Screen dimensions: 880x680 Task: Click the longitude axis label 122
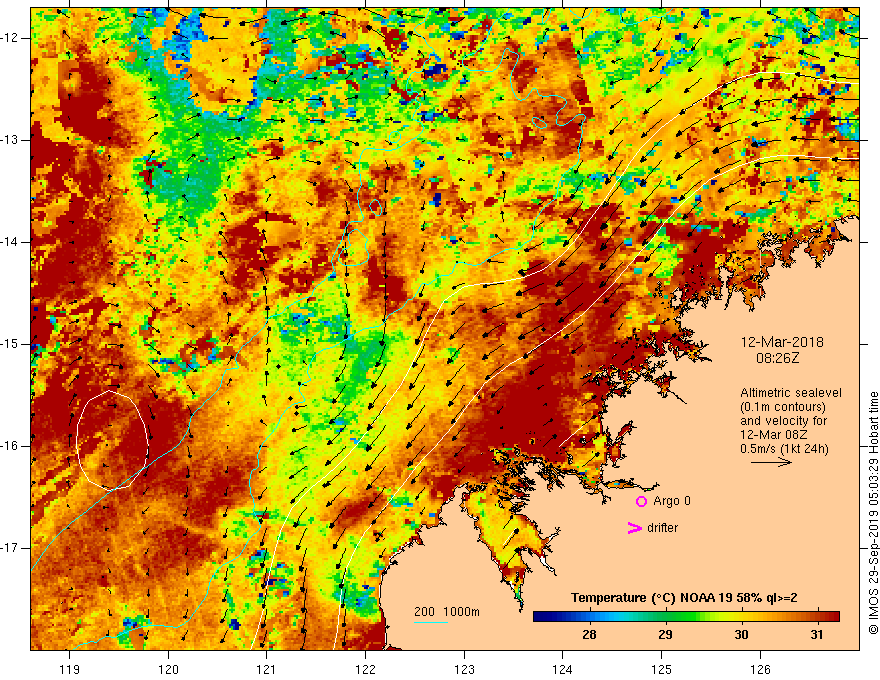[365, 669]
